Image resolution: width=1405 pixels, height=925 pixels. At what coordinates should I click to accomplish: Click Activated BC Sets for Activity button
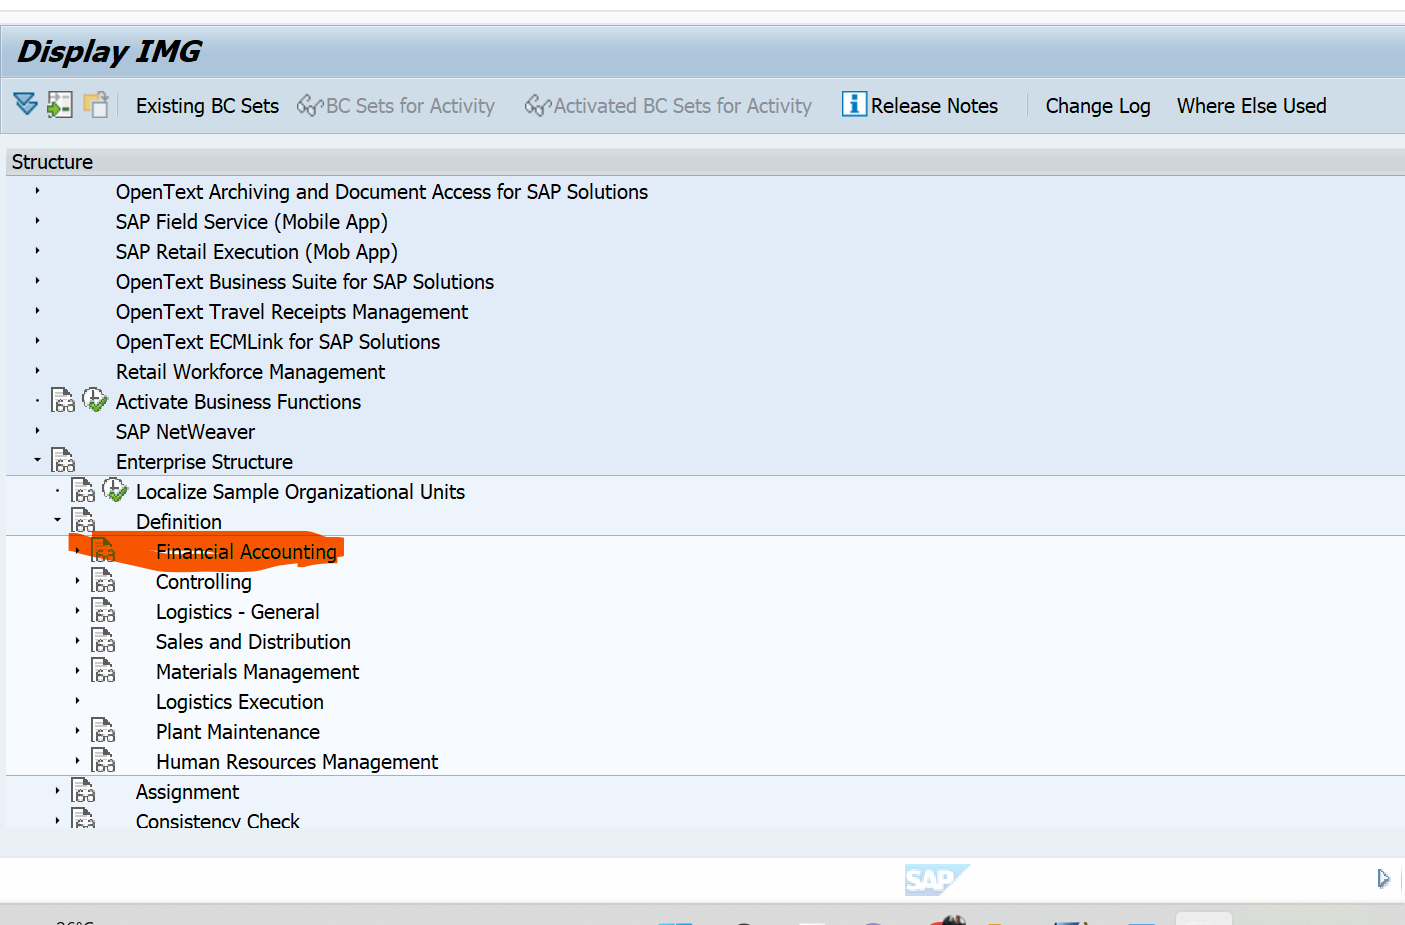pyautogui.click(x=668, y=106)
